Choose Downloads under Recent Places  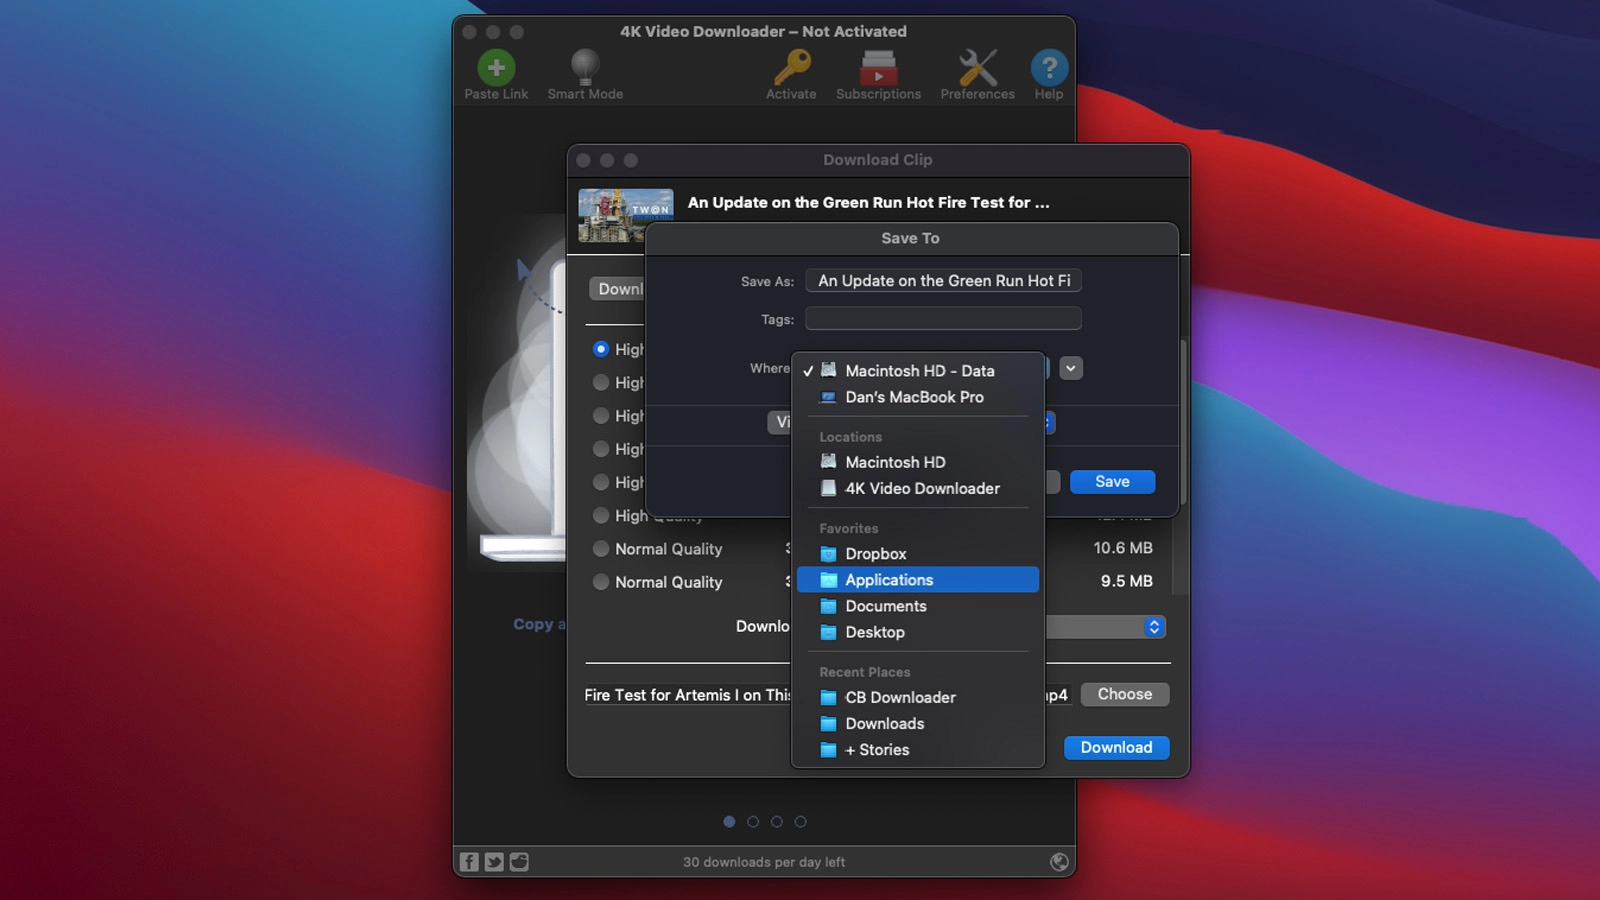pyautogui.click(x=918, y=723)
